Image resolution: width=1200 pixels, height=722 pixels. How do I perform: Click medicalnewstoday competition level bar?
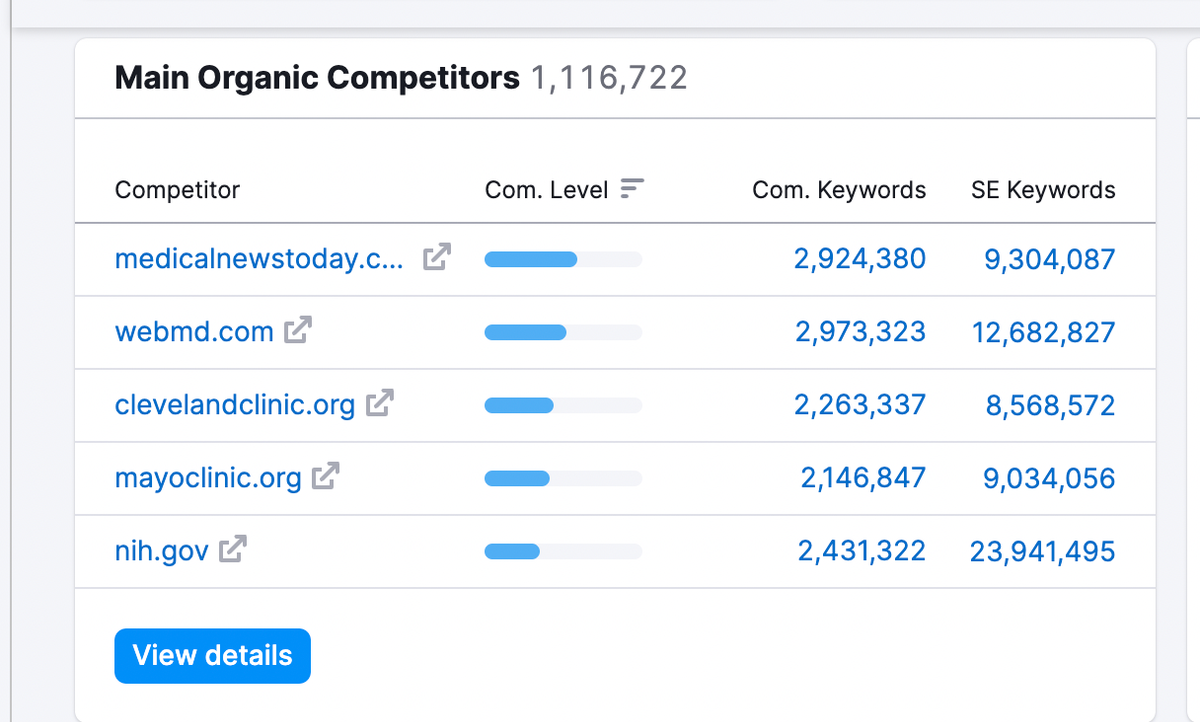(x=563, y=260)
